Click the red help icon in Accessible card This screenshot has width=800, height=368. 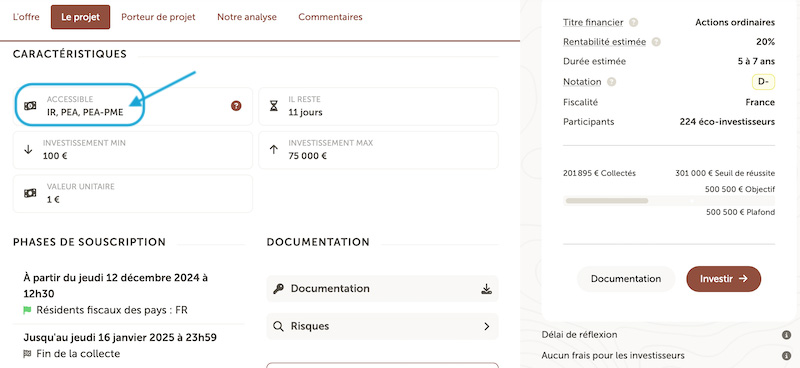pos(236,106)
